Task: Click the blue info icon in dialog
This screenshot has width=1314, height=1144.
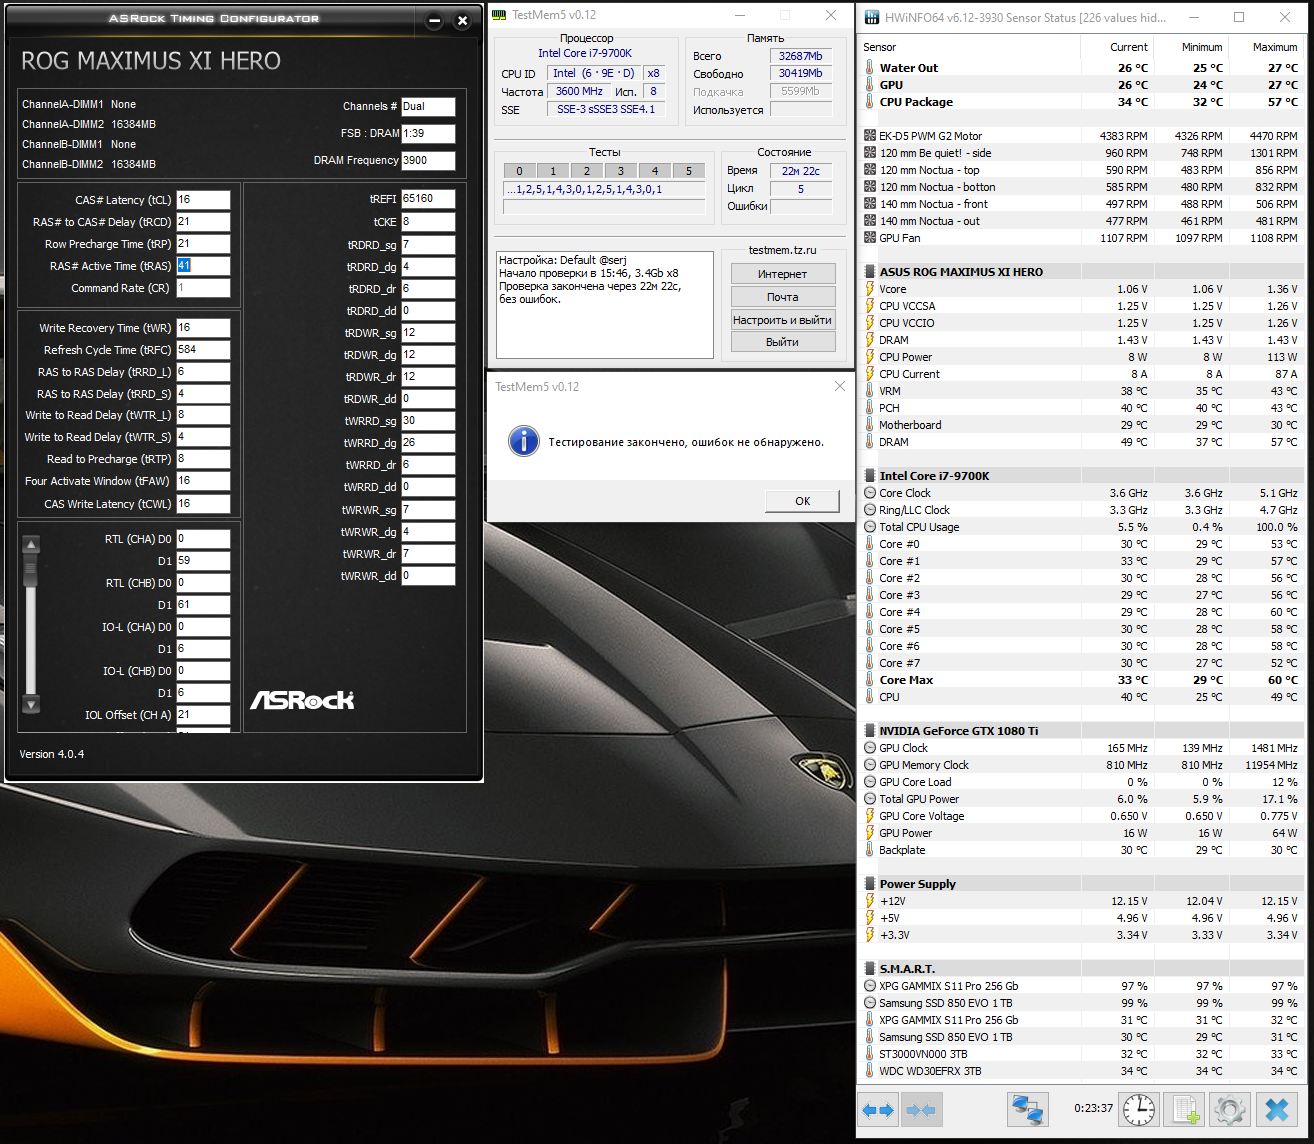Action: click(x=524, y=441)
